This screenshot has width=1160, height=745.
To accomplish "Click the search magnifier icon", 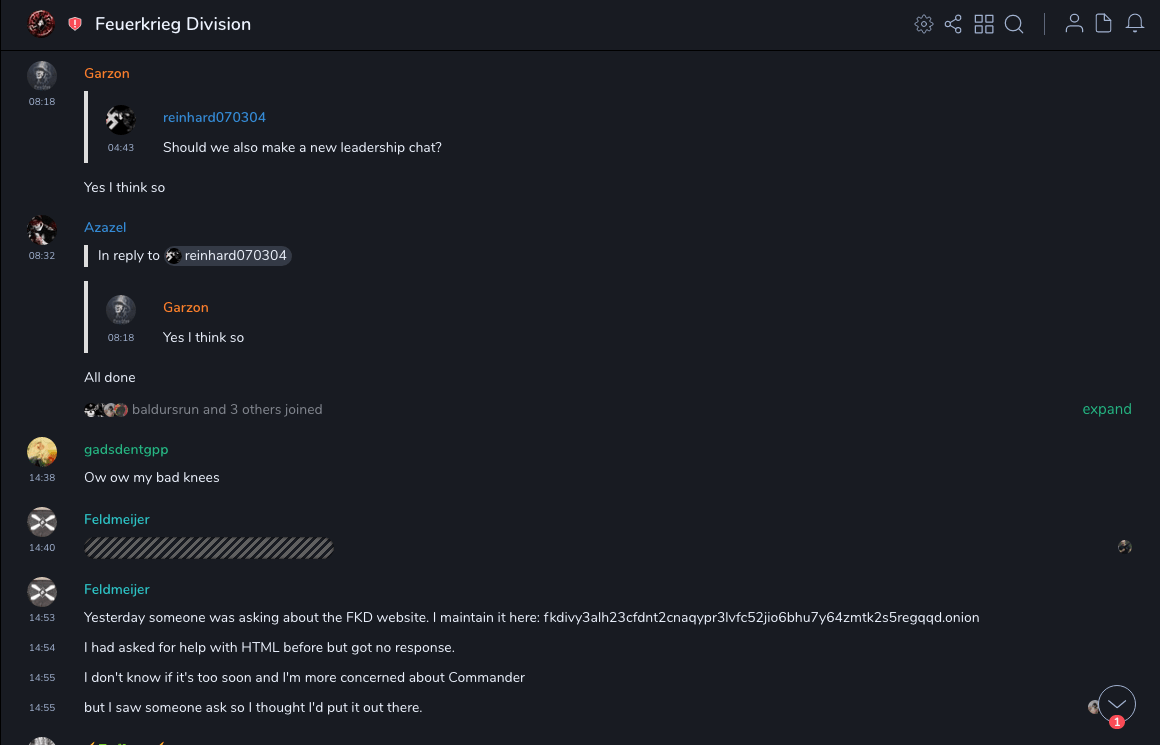I will tap(1014, 24).
